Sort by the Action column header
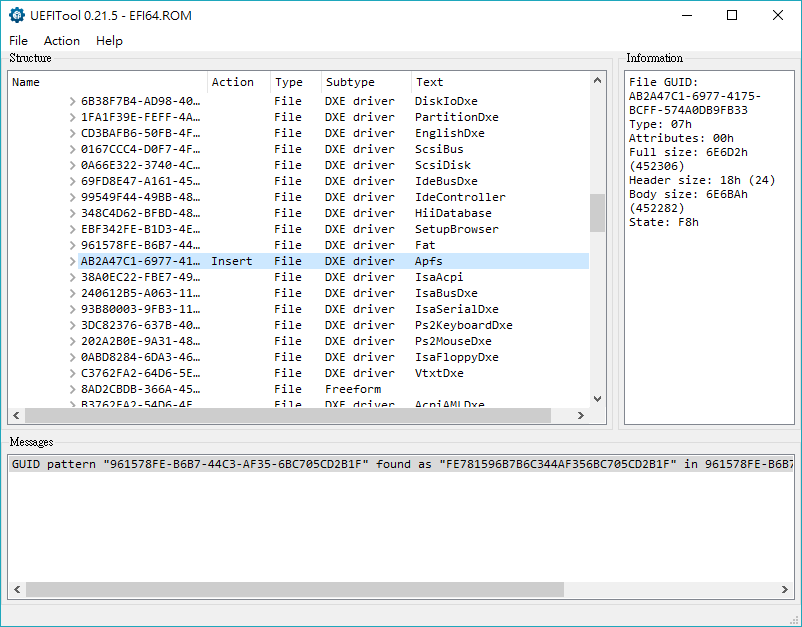The image size is (802, 627). tap(239, 82)
